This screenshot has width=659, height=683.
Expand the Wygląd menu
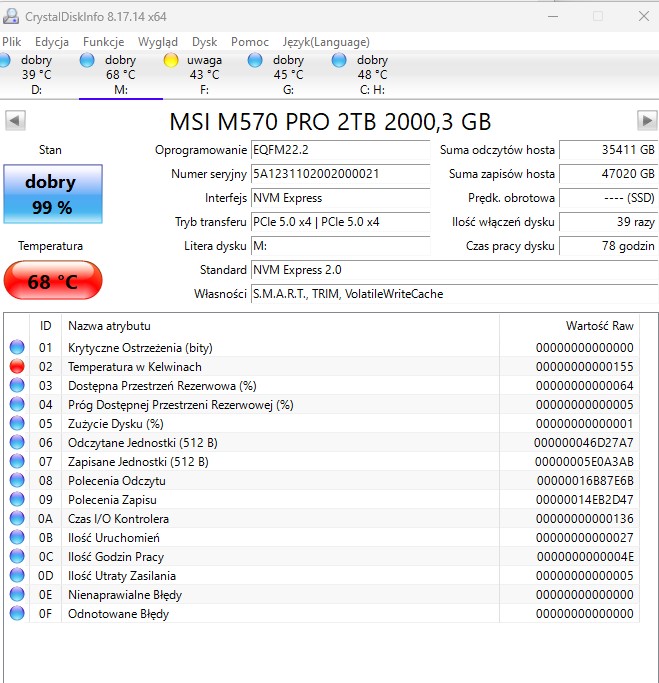(158, 42)
